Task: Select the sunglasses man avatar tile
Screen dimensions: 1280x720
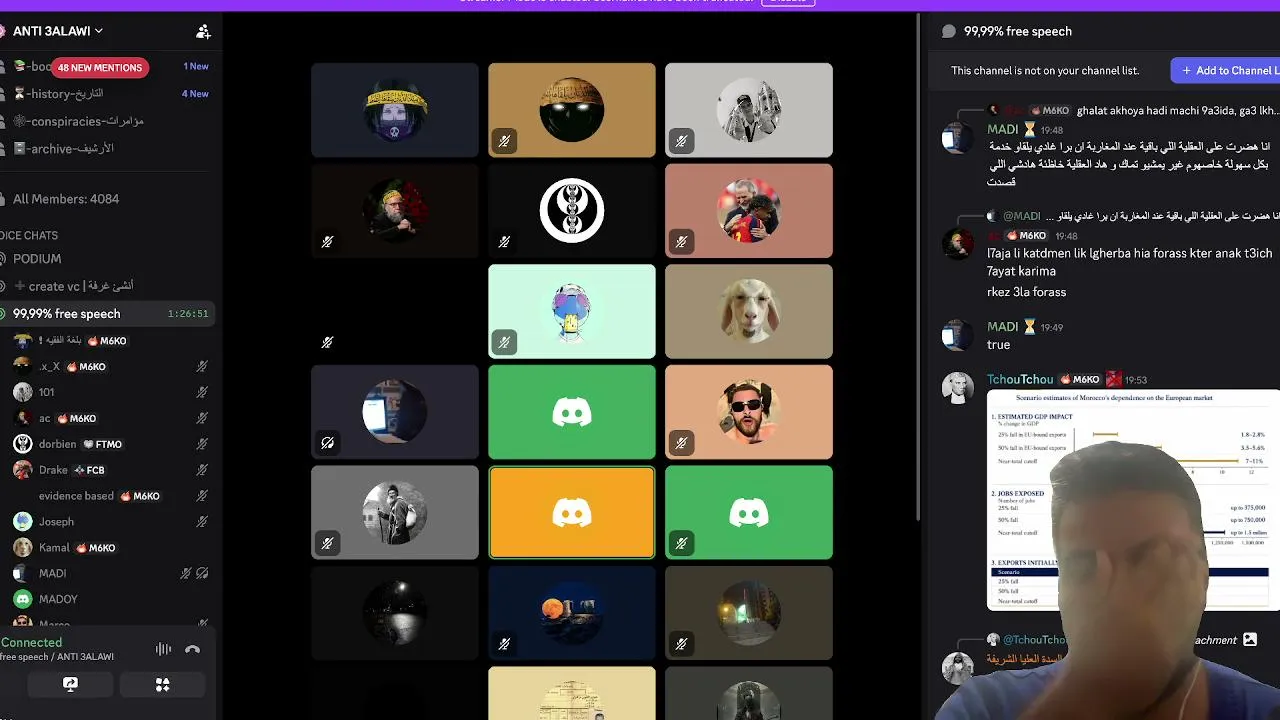Action: (749, 412)
